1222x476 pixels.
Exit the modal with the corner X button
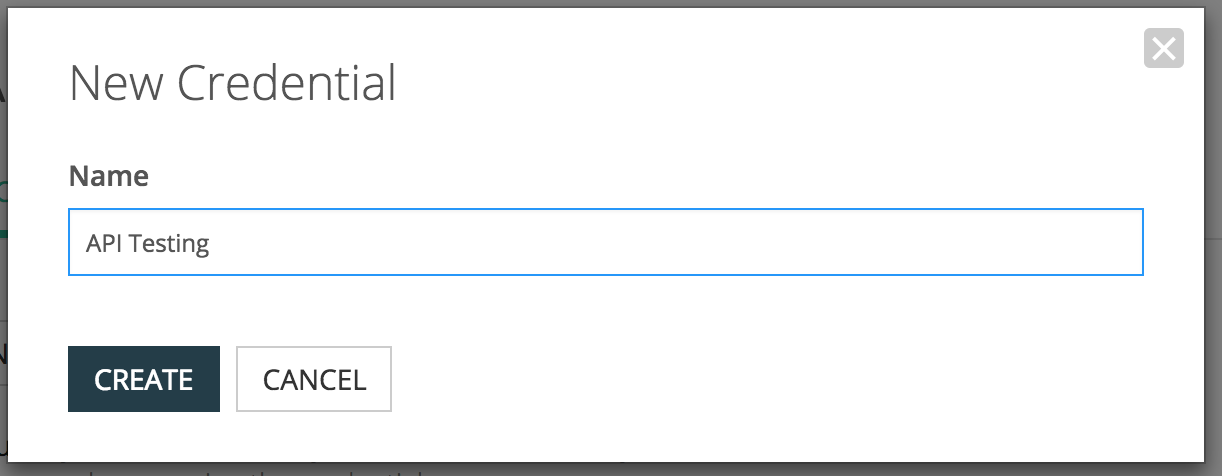tap(1163, 49)
